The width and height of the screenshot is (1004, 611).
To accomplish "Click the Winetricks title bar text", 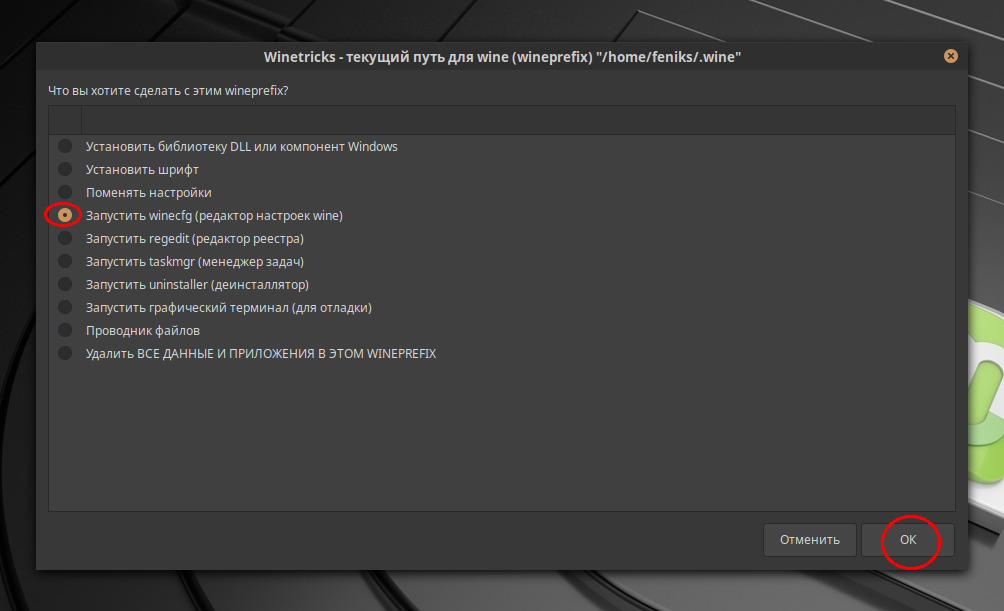I will tap(502, 57).
